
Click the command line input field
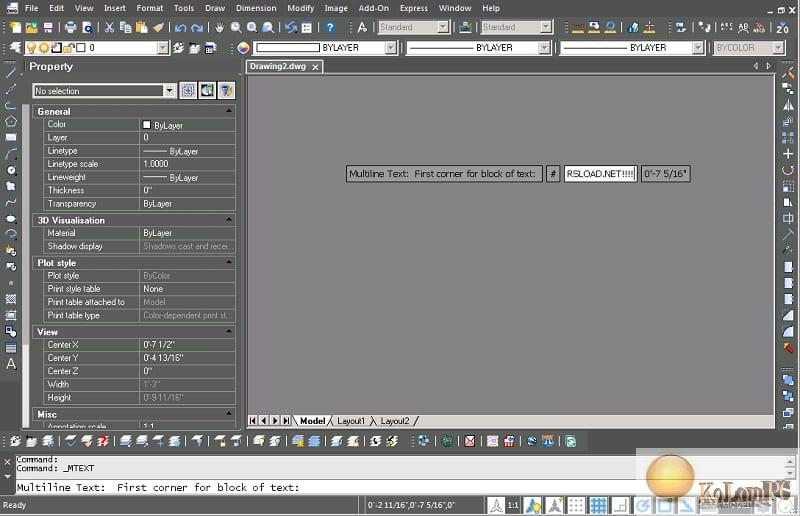[x=325, y=487]
